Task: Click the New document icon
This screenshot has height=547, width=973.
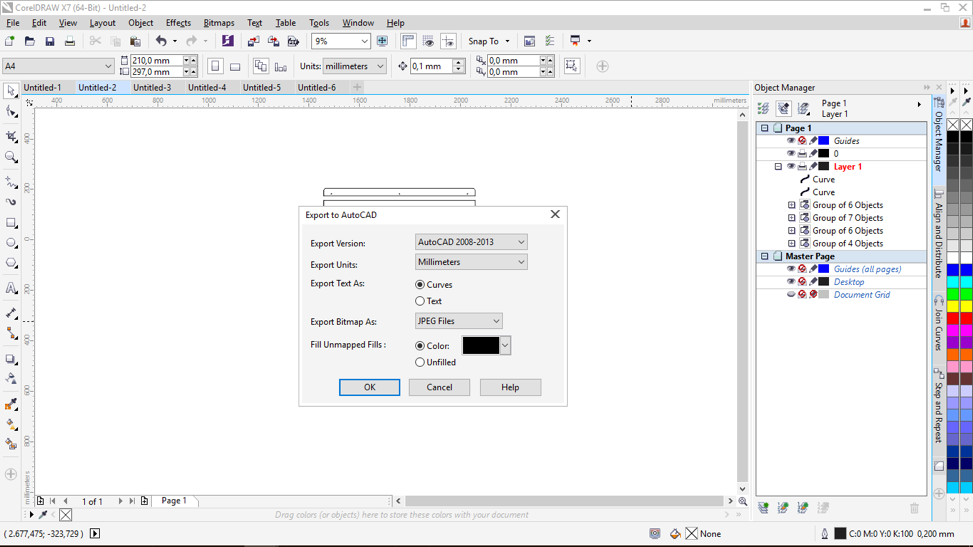Action: [10, 41]
